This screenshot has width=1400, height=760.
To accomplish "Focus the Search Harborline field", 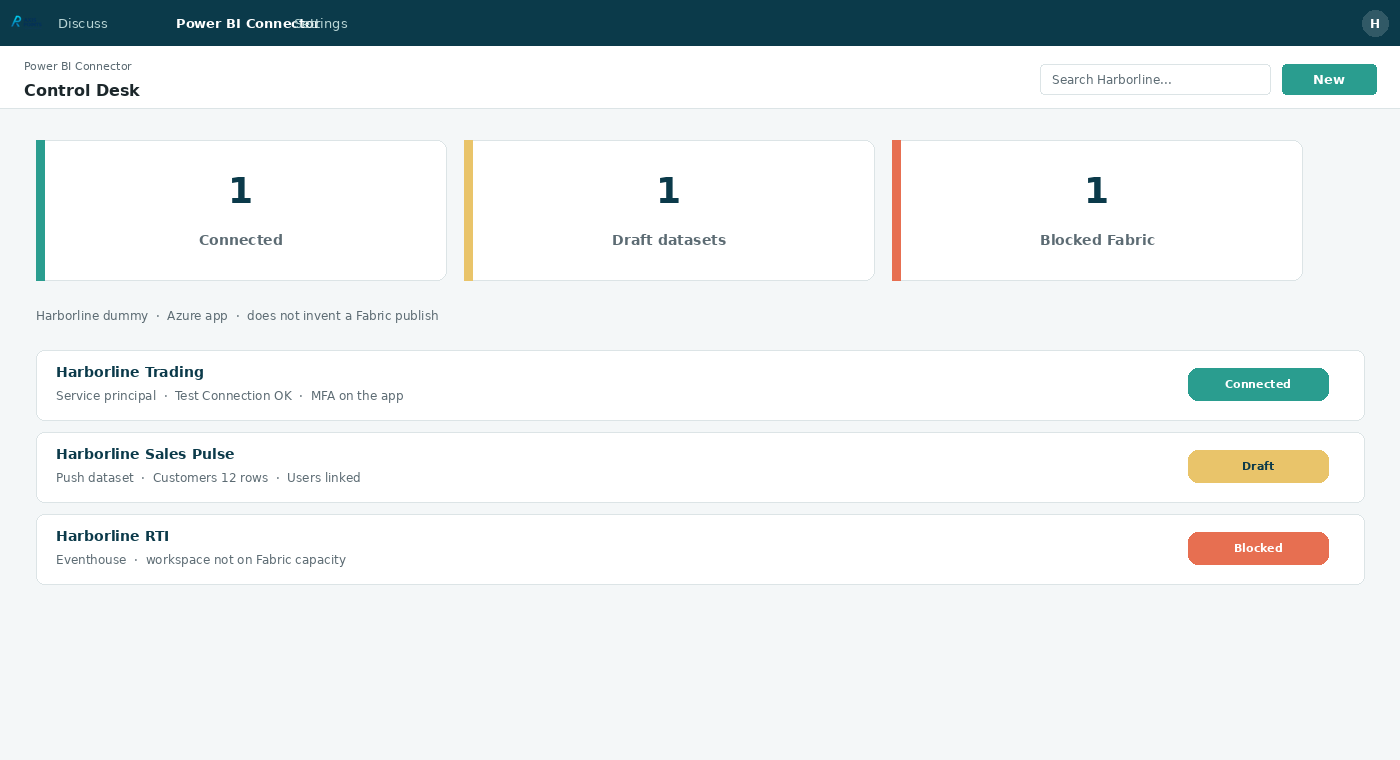I will (x=1155, y=79).
